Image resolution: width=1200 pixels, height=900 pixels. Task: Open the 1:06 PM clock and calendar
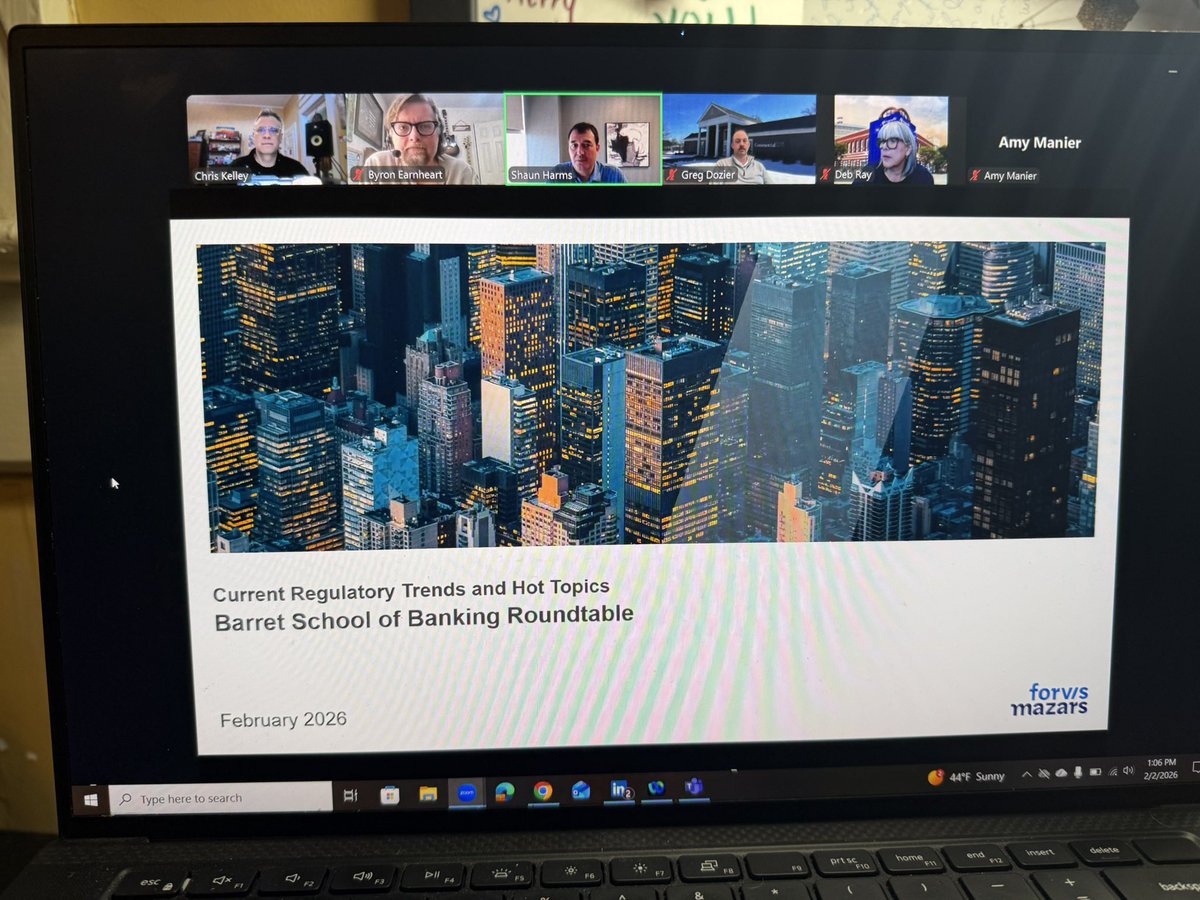click(1161, 768)
